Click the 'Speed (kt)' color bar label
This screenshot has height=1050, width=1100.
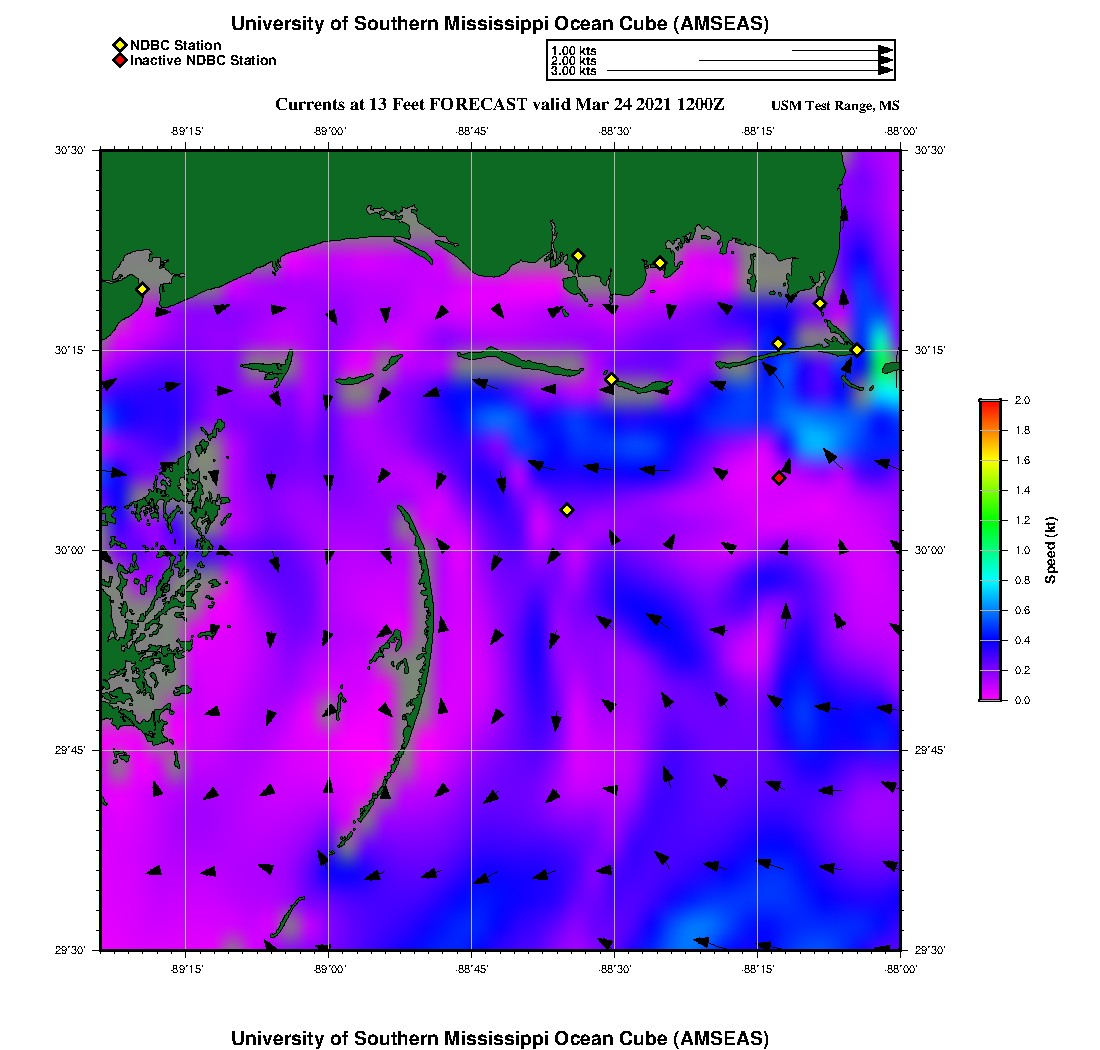1050,550
